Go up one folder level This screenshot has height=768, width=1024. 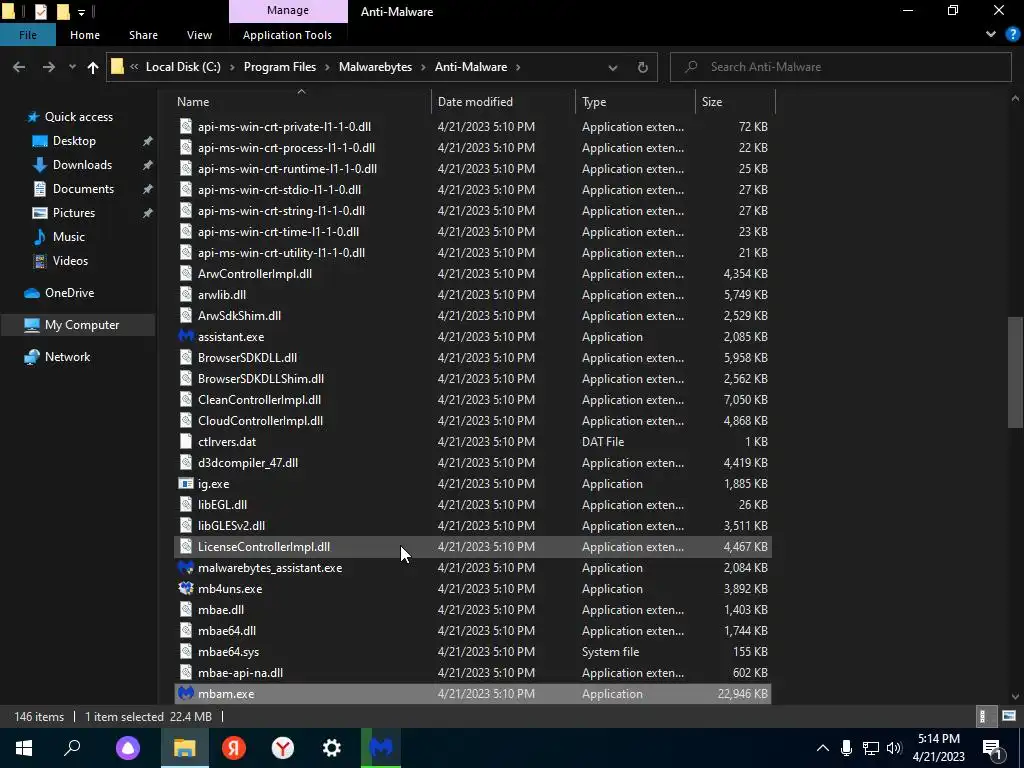click(93, 67)
